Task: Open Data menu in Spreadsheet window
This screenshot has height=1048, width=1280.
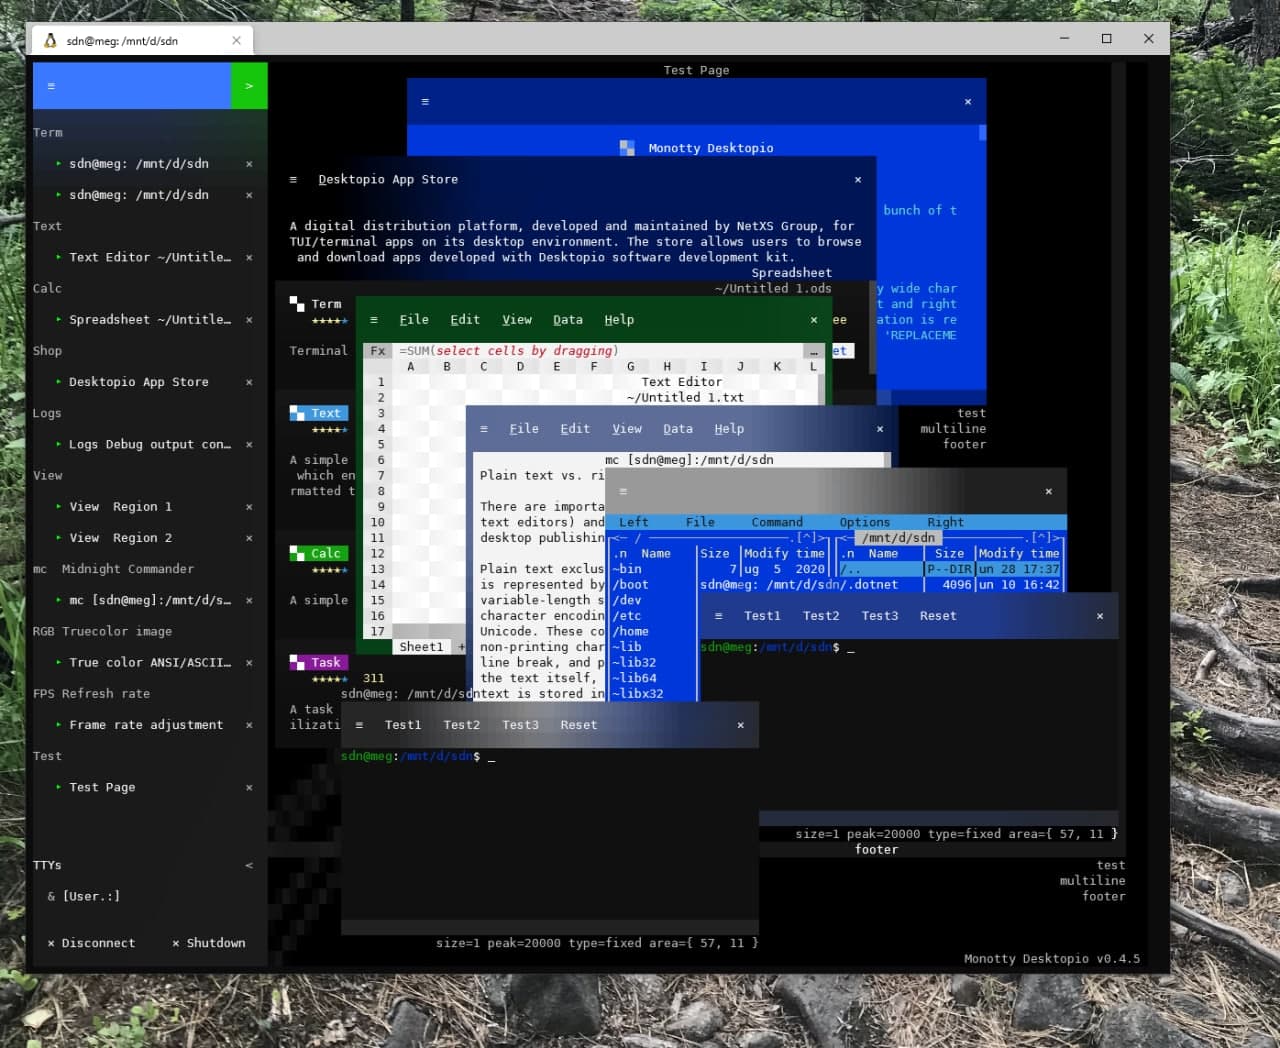Action: (568, 320)
